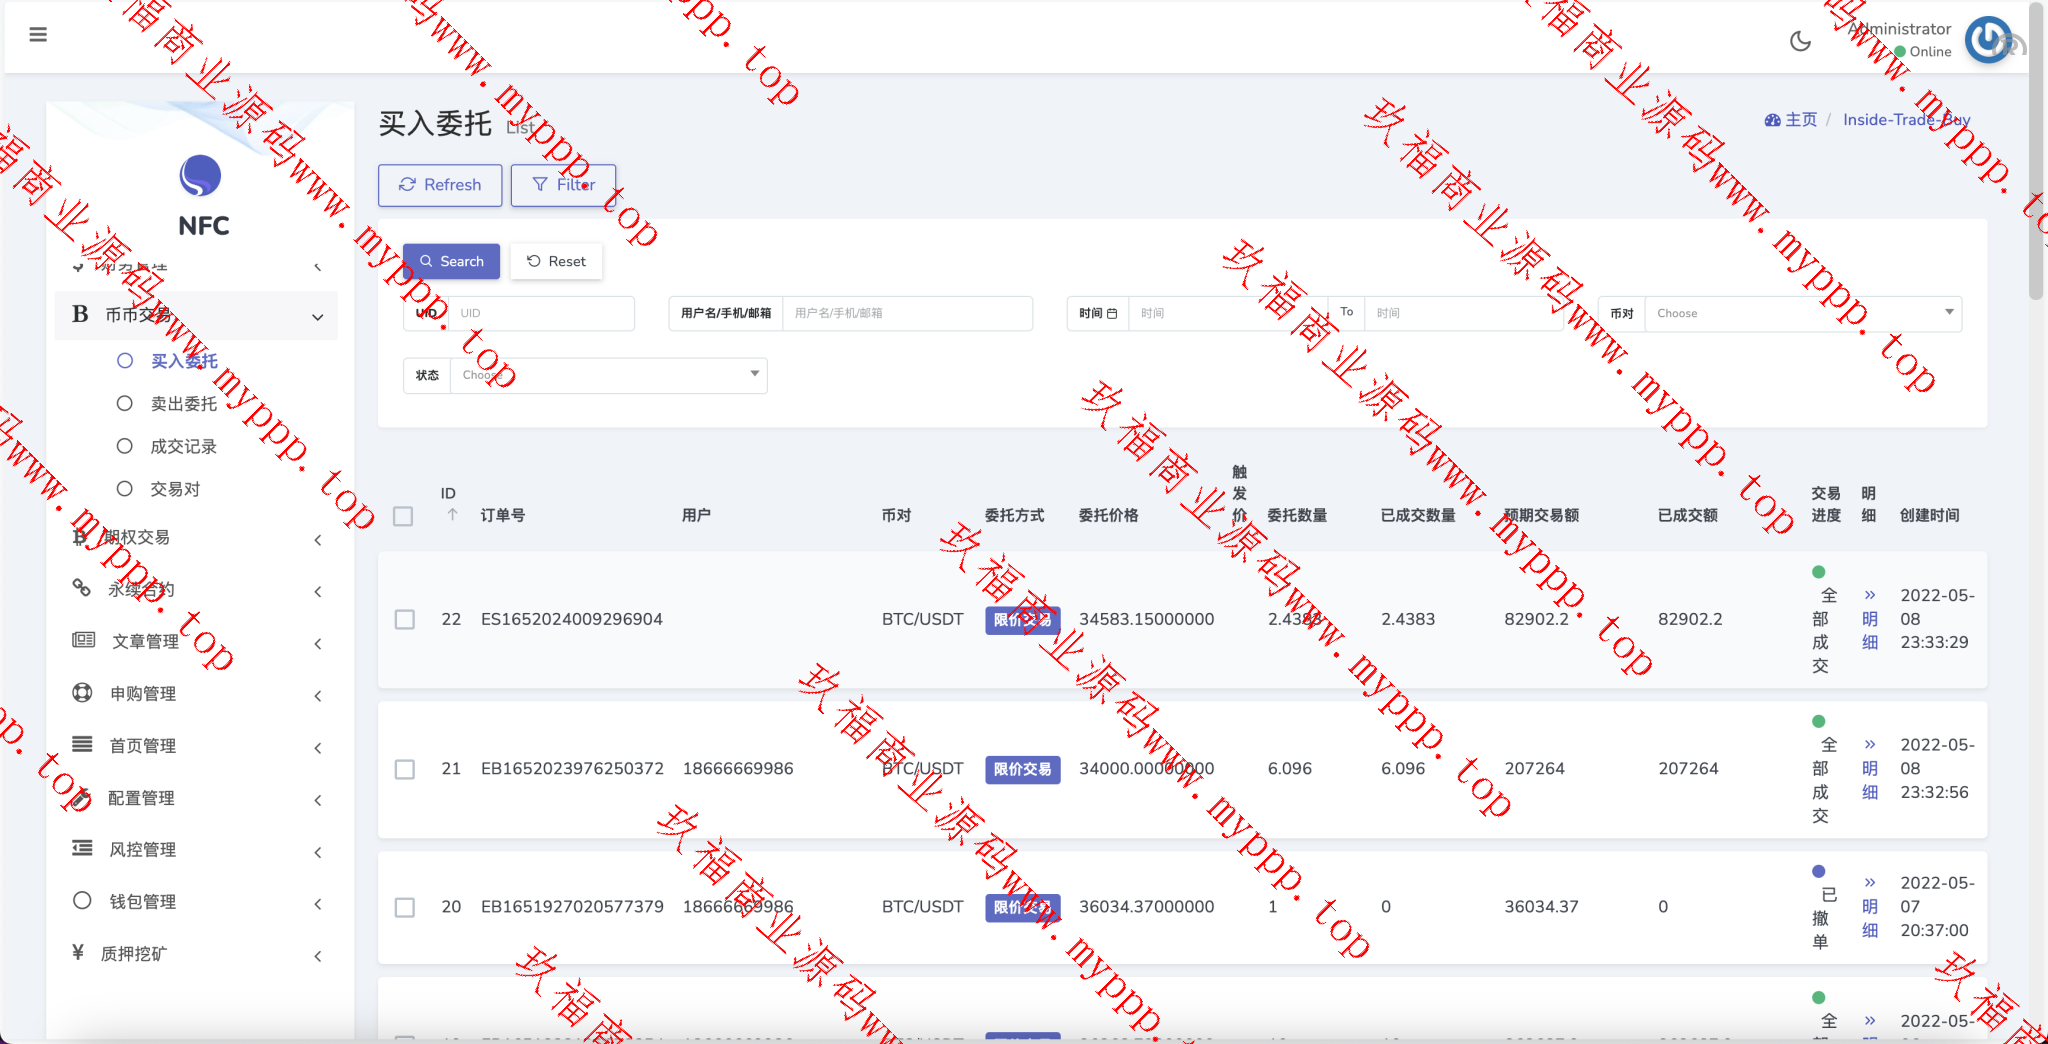Click the ID column sort arrow
Image resolution: width=2048 pixels, height=1044 pixels.
[x=452, y=515]
